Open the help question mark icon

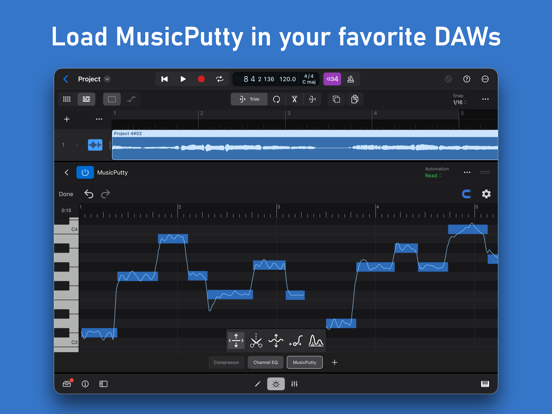(x=466, y=79)
